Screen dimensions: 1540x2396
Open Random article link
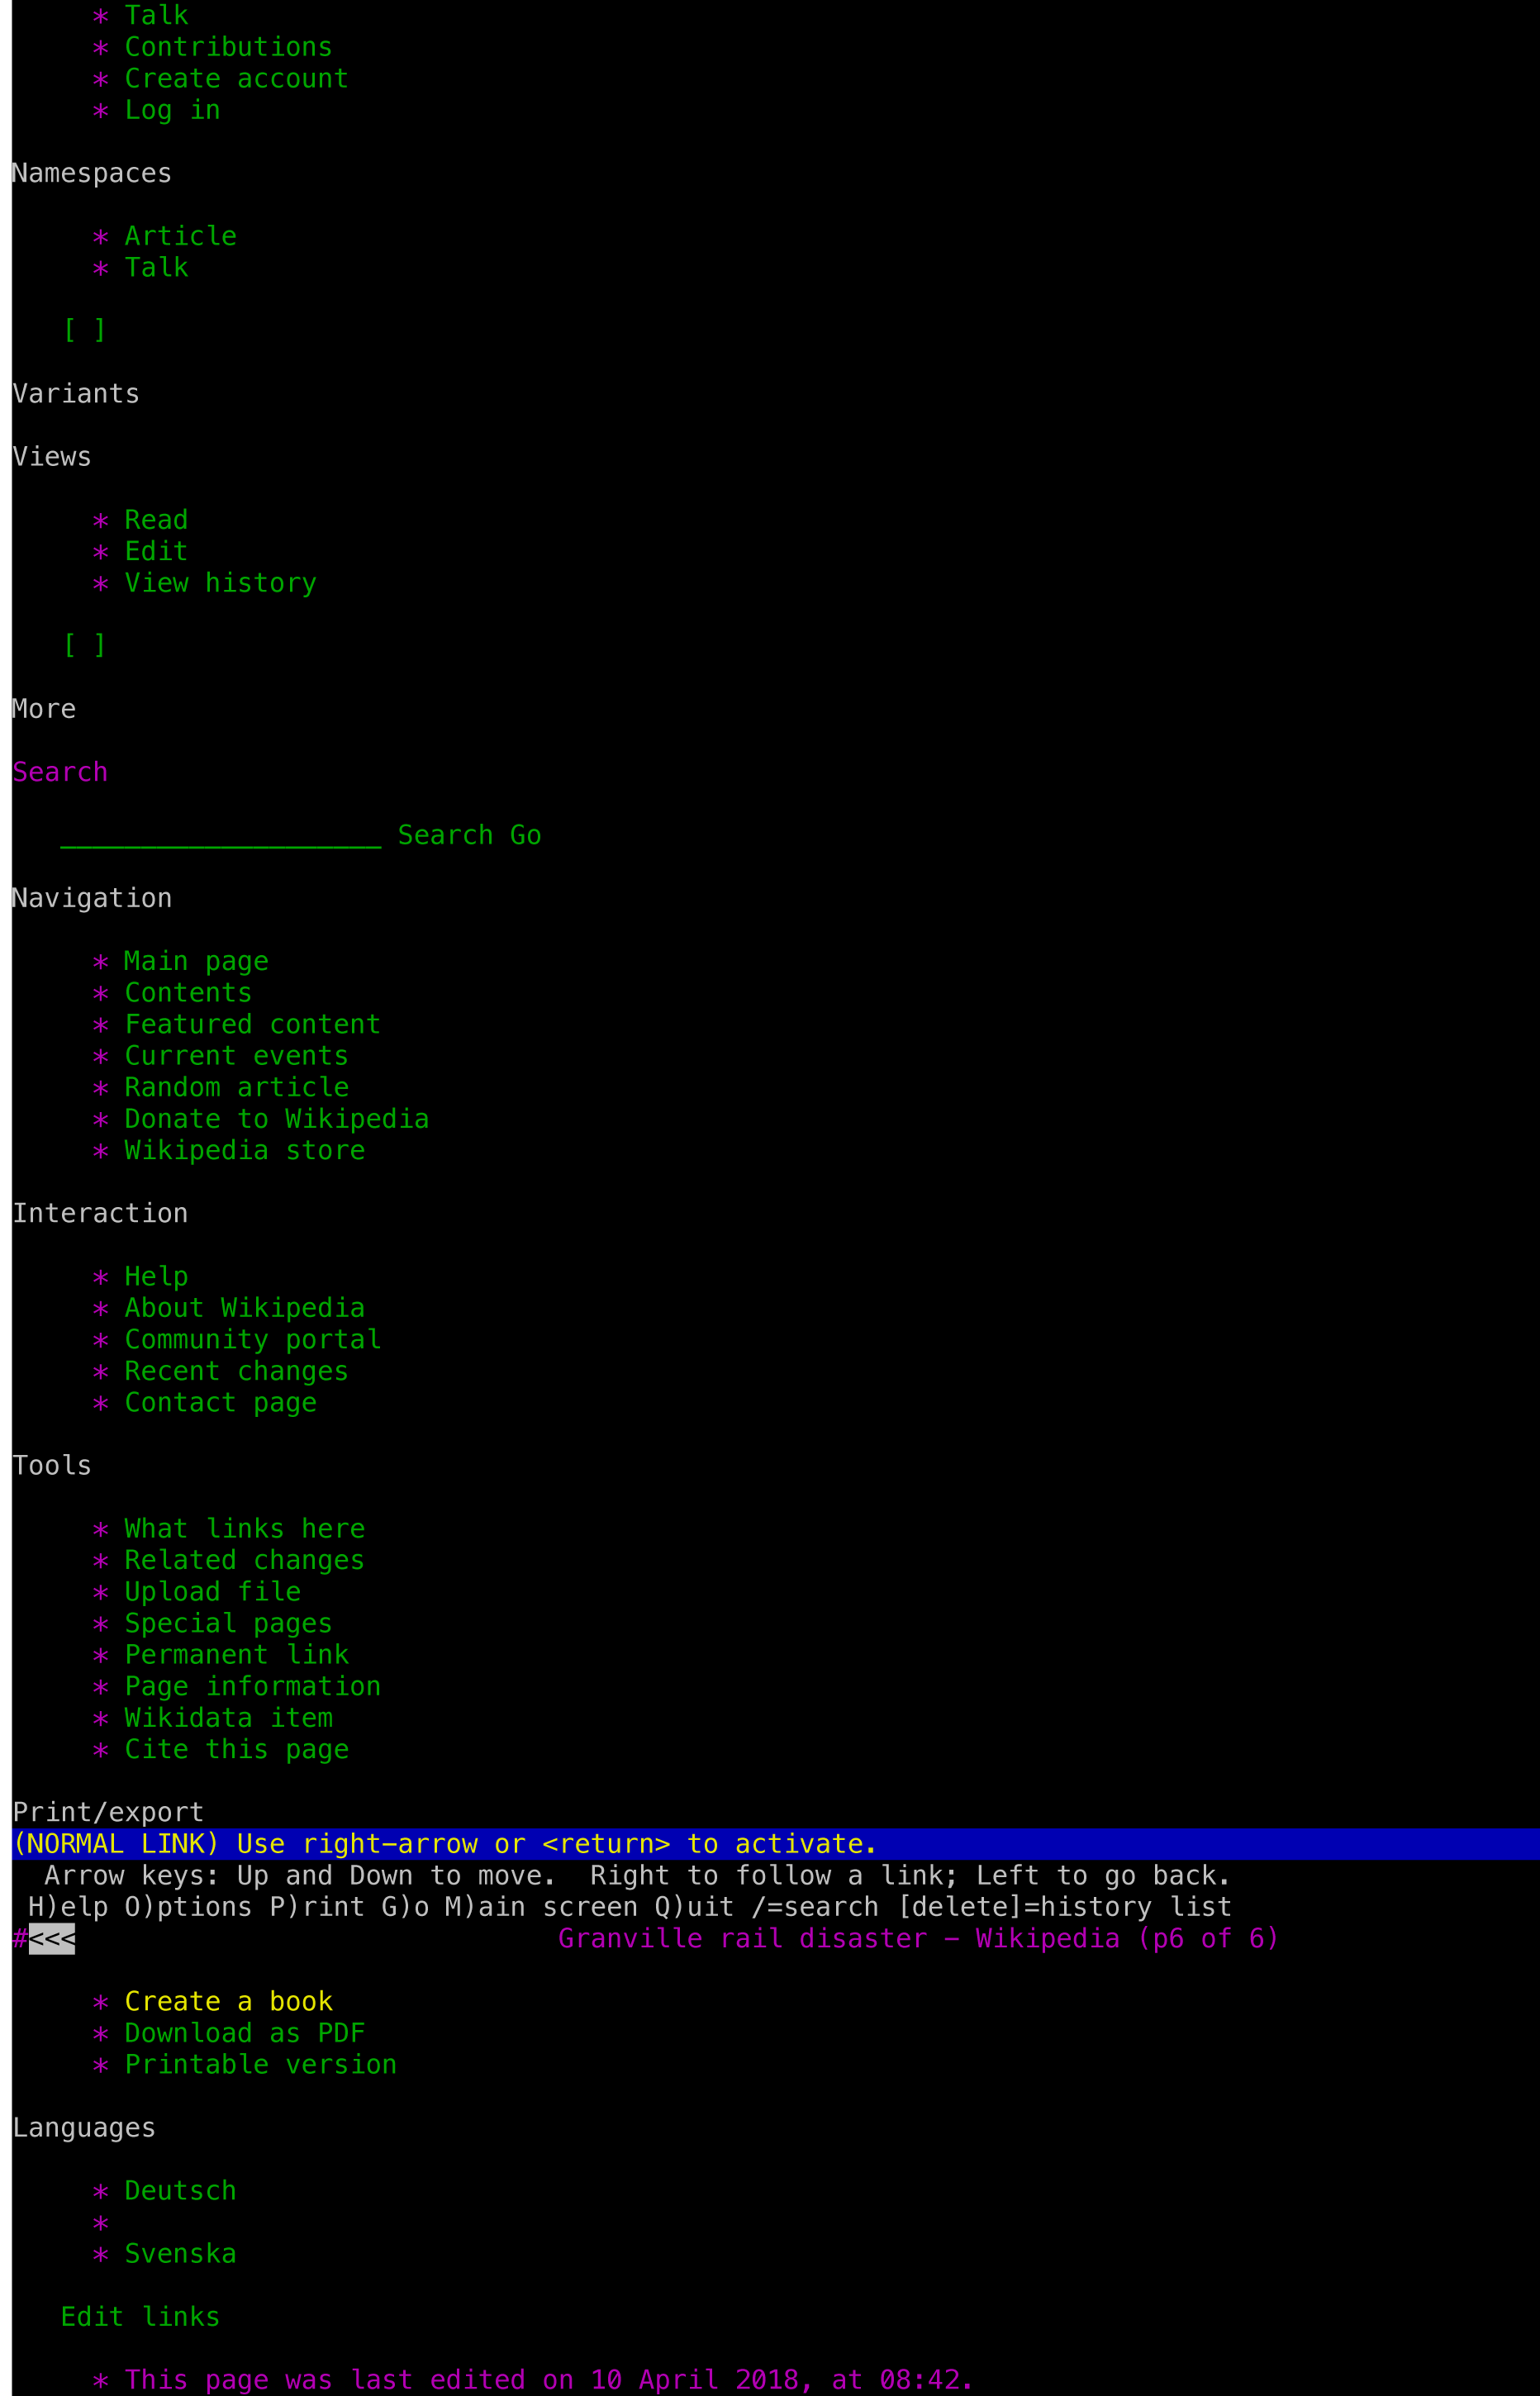point(236,1087)
